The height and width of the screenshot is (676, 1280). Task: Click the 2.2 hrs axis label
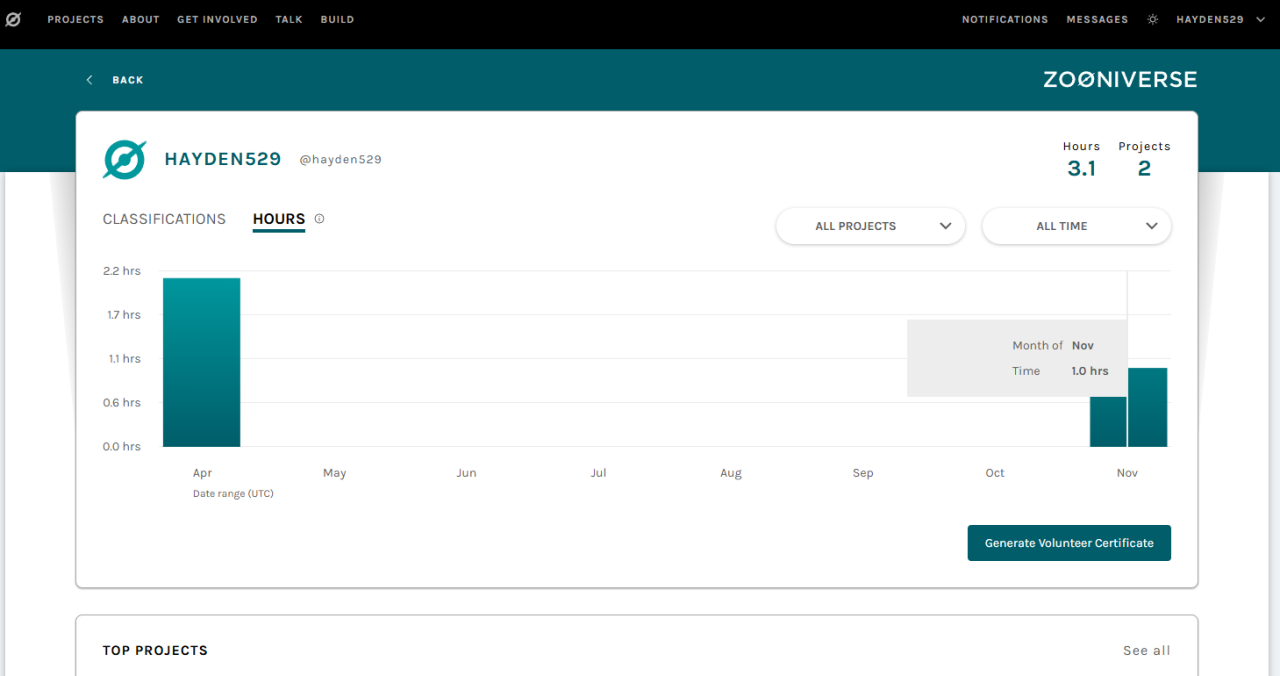[122, 271]
